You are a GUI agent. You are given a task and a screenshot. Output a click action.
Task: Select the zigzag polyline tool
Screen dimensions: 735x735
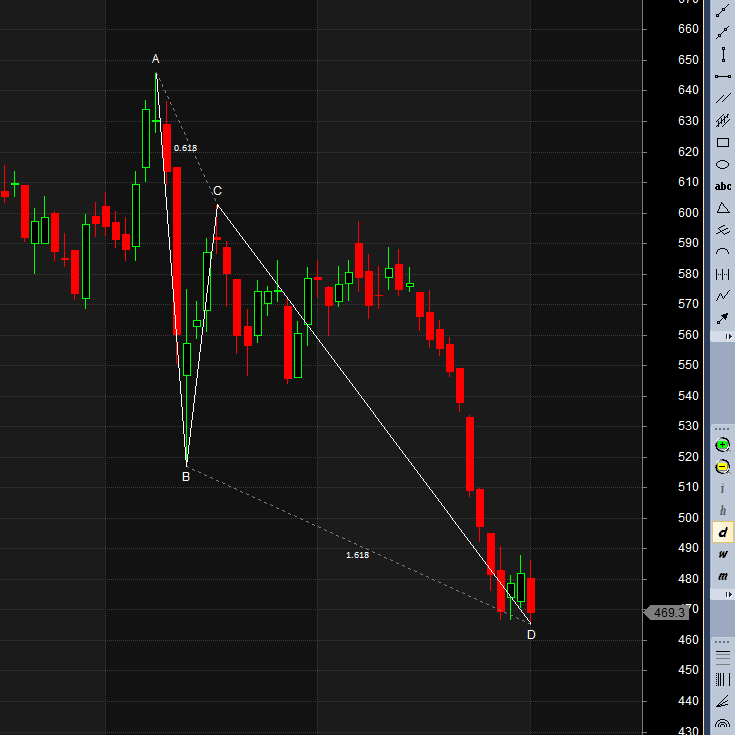722,296
